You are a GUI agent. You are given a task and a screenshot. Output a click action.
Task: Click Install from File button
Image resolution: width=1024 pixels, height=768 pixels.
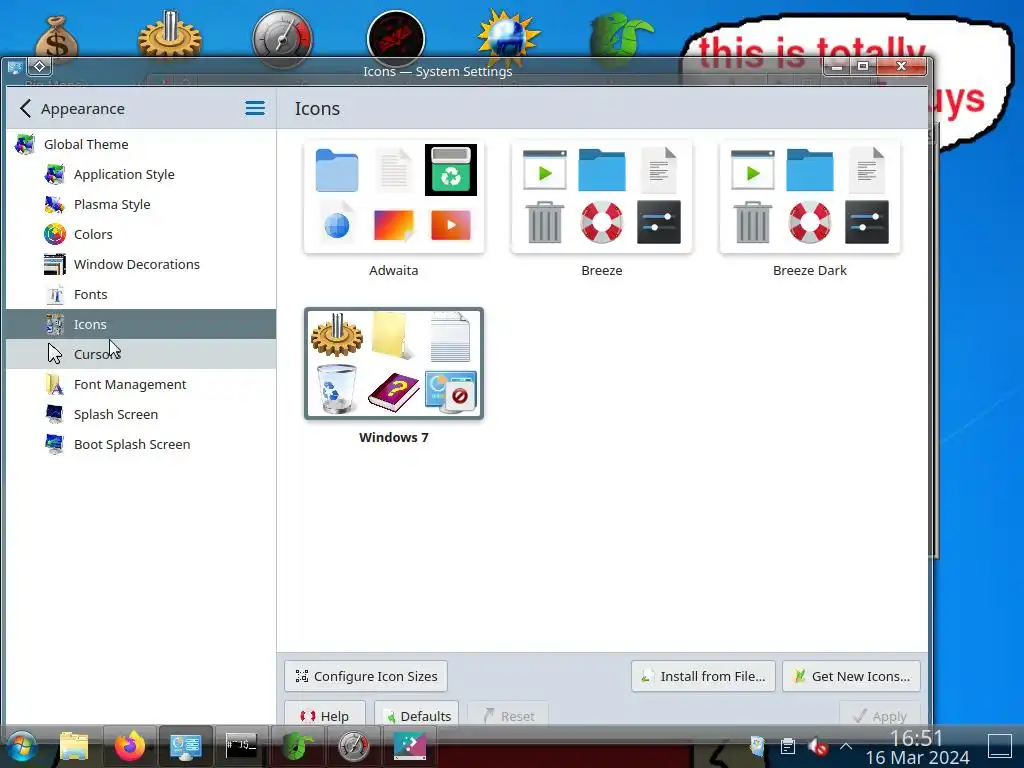pyautogui.click(x=703, y=677)
